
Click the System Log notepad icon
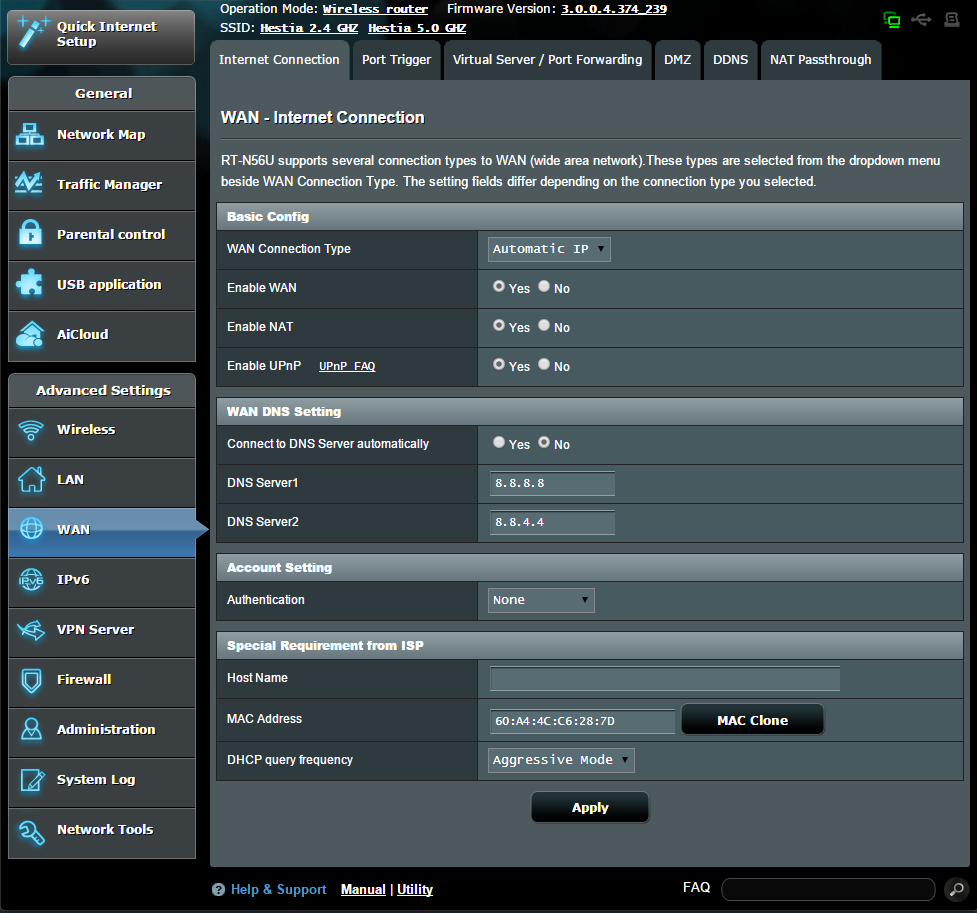(32, 780)
